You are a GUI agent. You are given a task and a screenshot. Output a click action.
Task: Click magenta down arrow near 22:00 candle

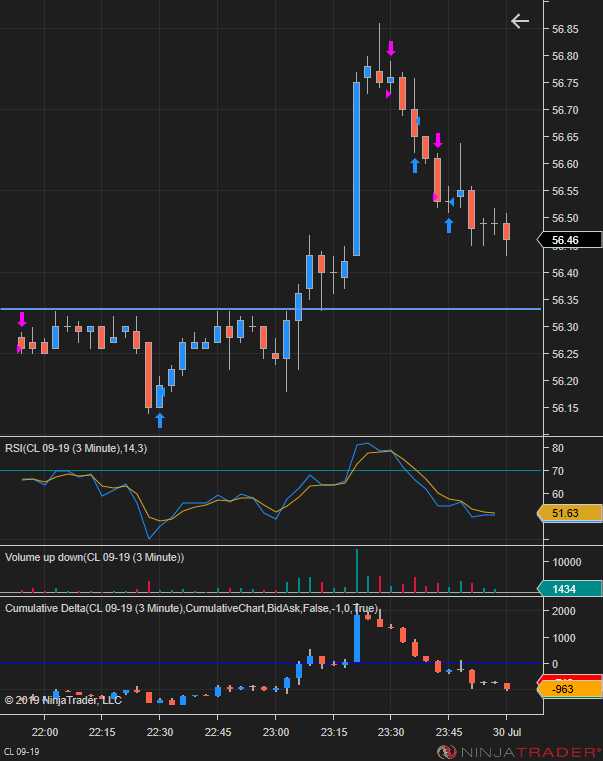[22, 319]
